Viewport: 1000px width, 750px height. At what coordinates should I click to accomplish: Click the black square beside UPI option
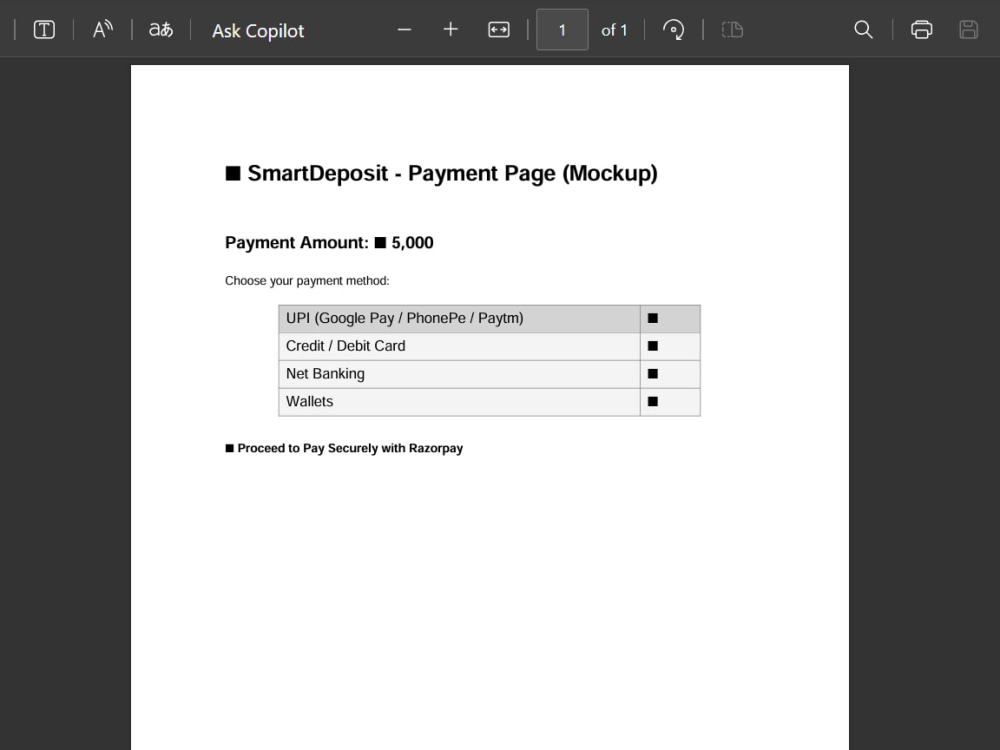point(652,318)
